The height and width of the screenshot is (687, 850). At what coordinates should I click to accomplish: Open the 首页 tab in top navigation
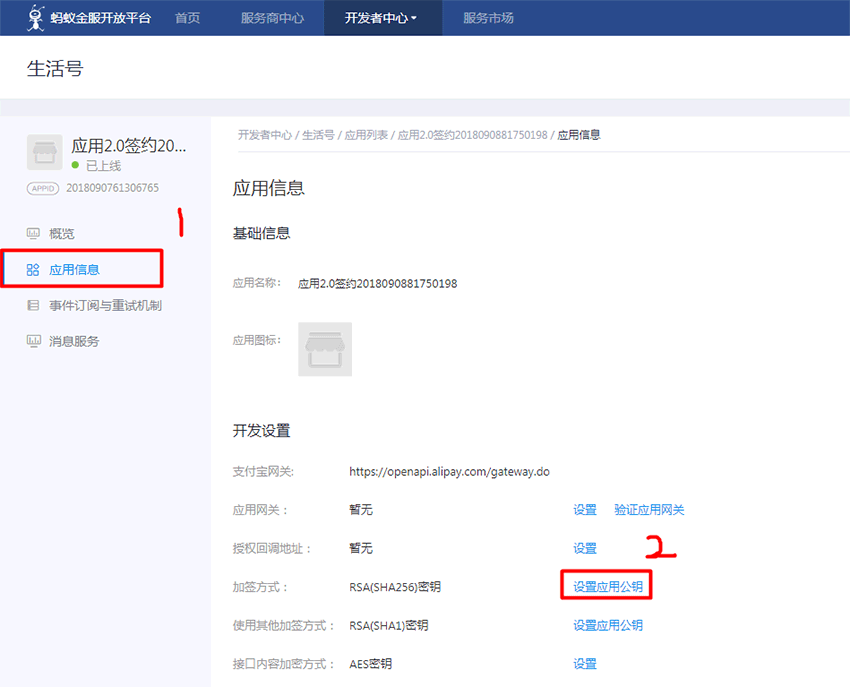[187, 18]
